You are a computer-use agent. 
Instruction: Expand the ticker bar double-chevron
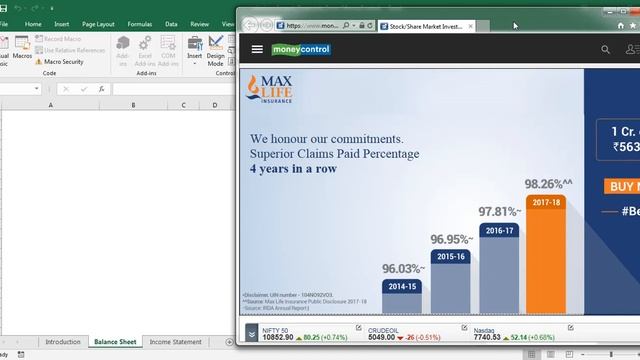pyautogui.click(x=251, y=333)
